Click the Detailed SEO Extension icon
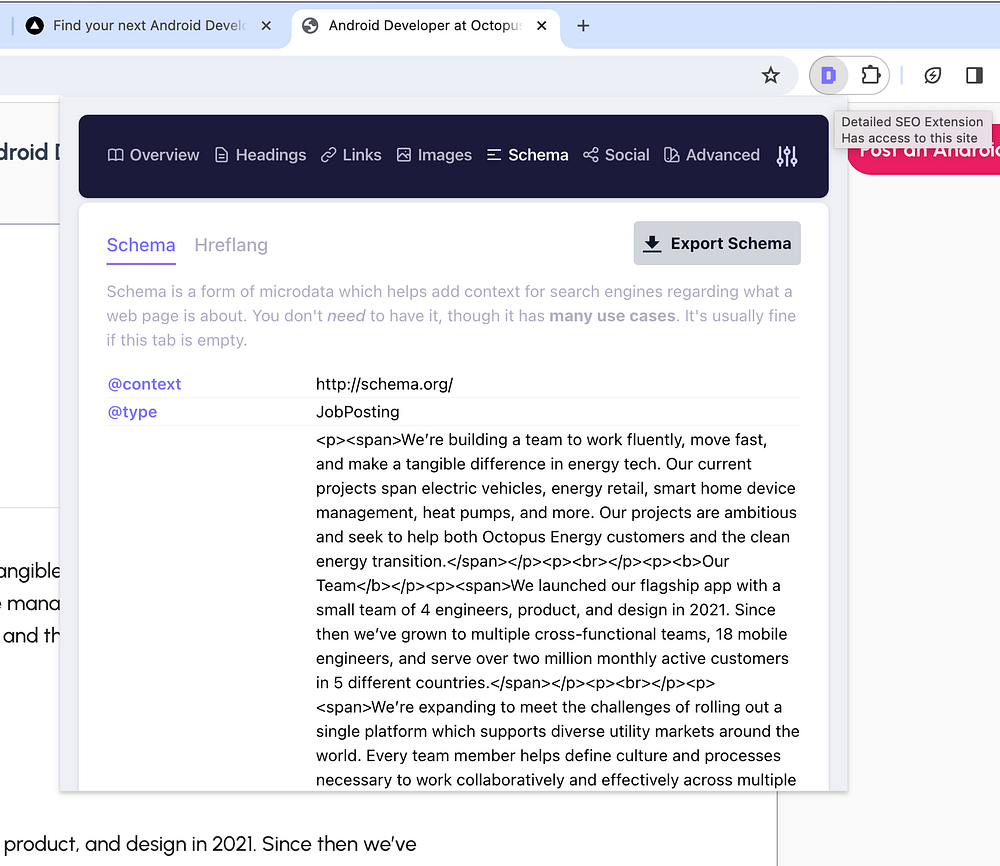The height and width of the screenshot is (866, 1000). (828, 75)
